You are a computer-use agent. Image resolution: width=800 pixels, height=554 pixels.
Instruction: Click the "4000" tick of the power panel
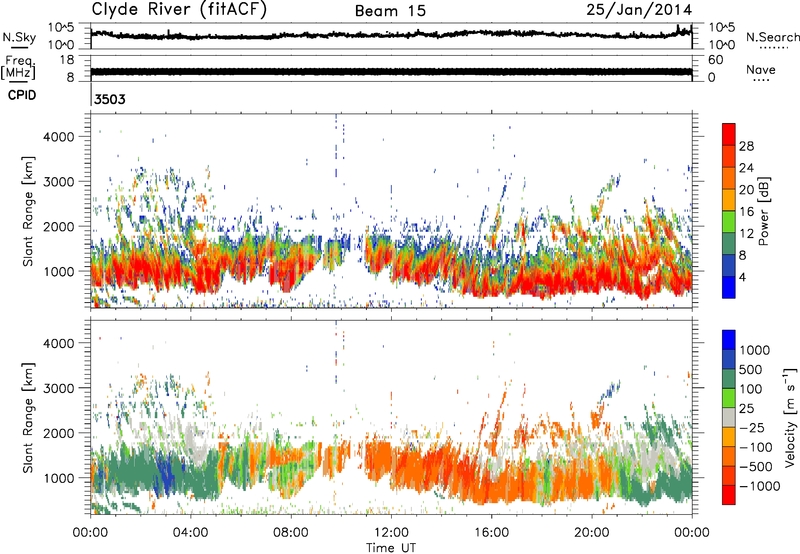[59, 137]
